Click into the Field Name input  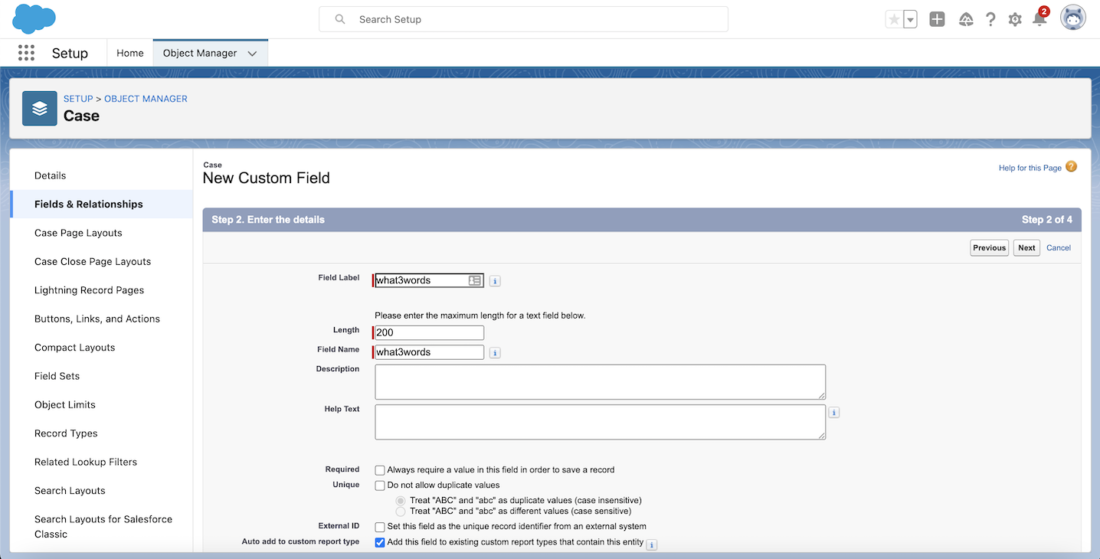pyautogui.click(x=429, y=352)
